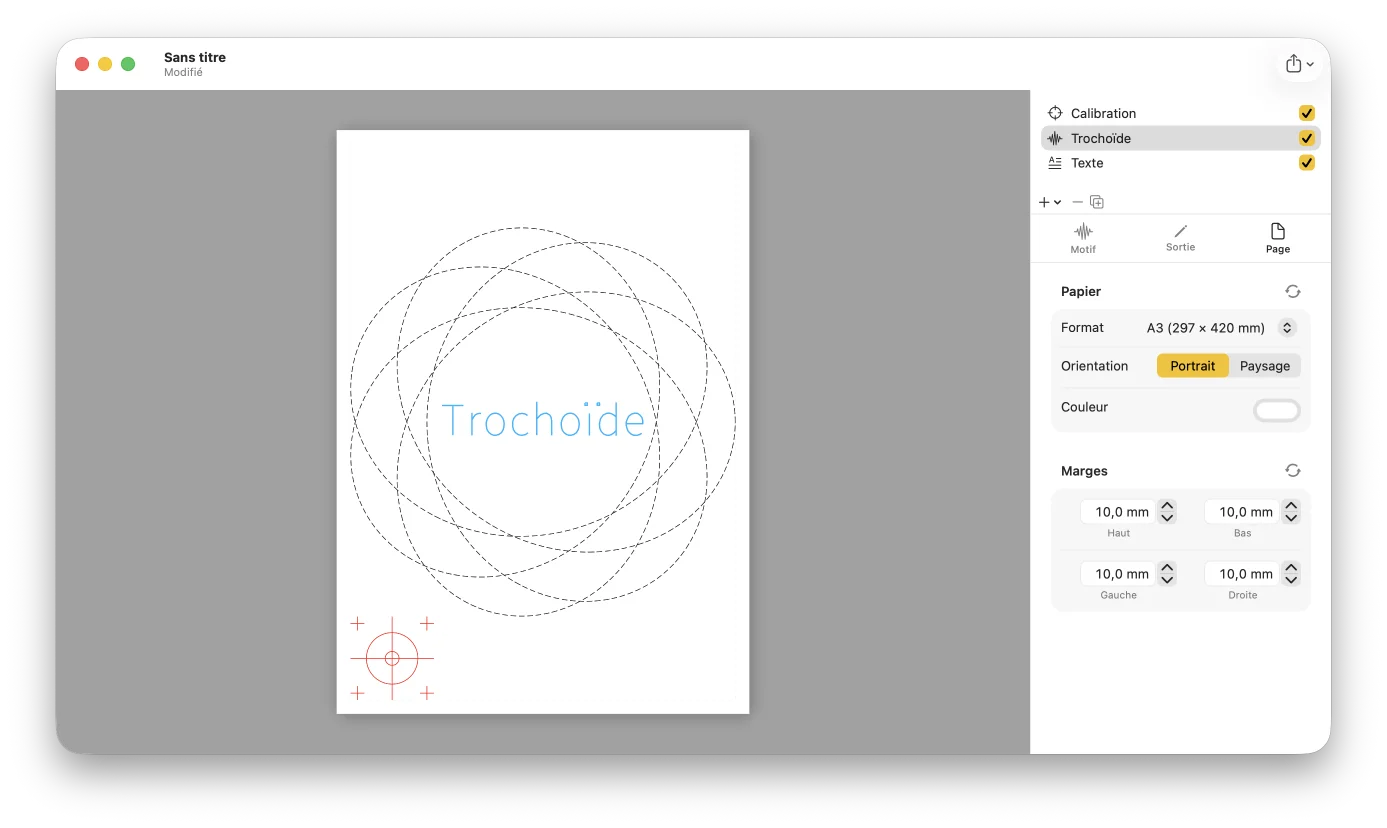Viewport: 1387px width, 828px height.
Task: Adjust the Haut margin stepper
Action: click(x=1167, y=512)
